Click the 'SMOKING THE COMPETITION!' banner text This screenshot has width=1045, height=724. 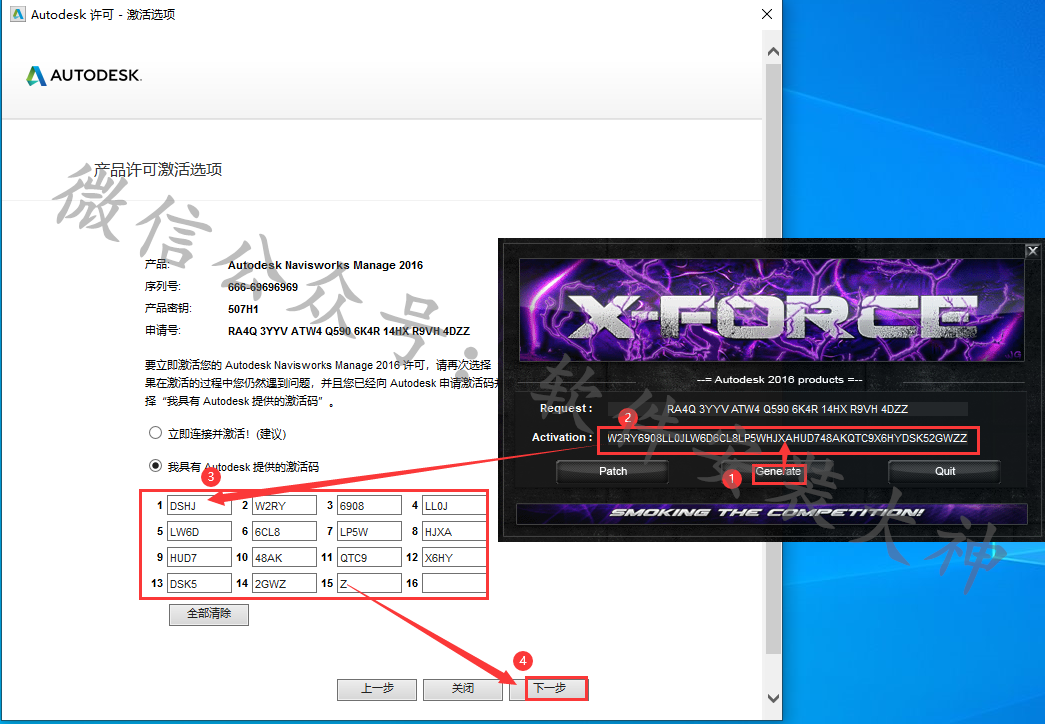point(768,513)
